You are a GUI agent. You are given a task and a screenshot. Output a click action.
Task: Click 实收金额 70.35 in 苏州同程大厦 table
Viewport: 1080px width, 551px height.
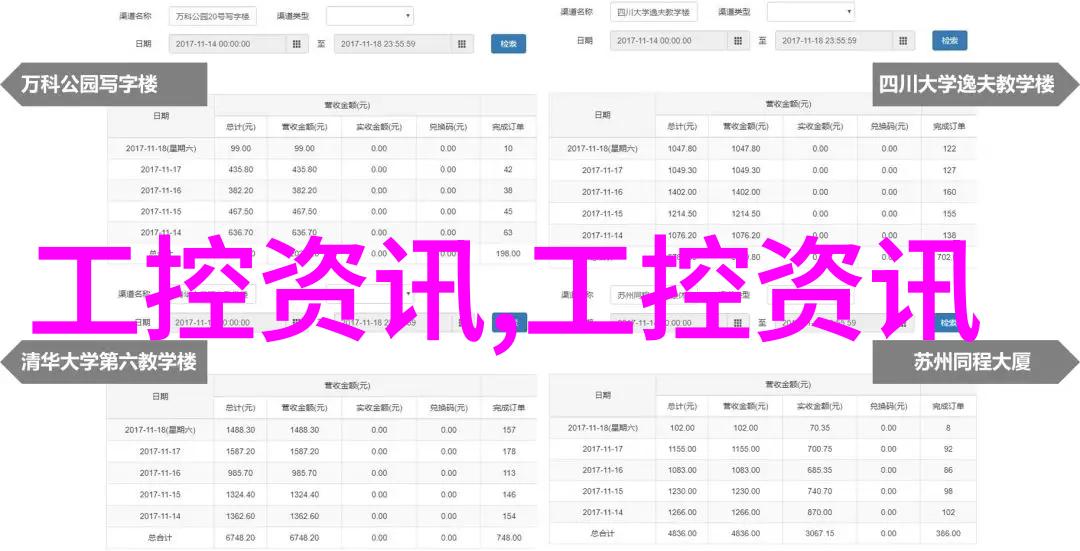(x=820, y=428)
